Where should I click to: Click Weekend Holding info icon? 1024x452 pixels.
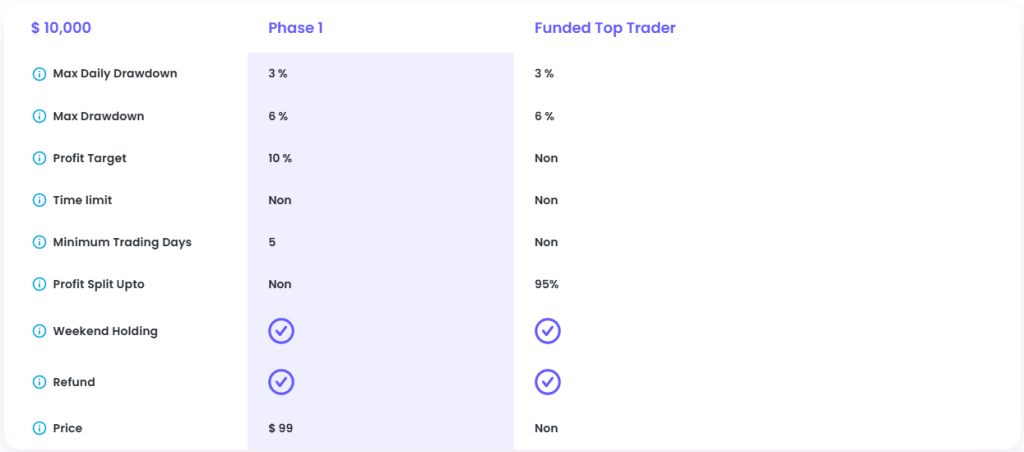click(39, 331)
